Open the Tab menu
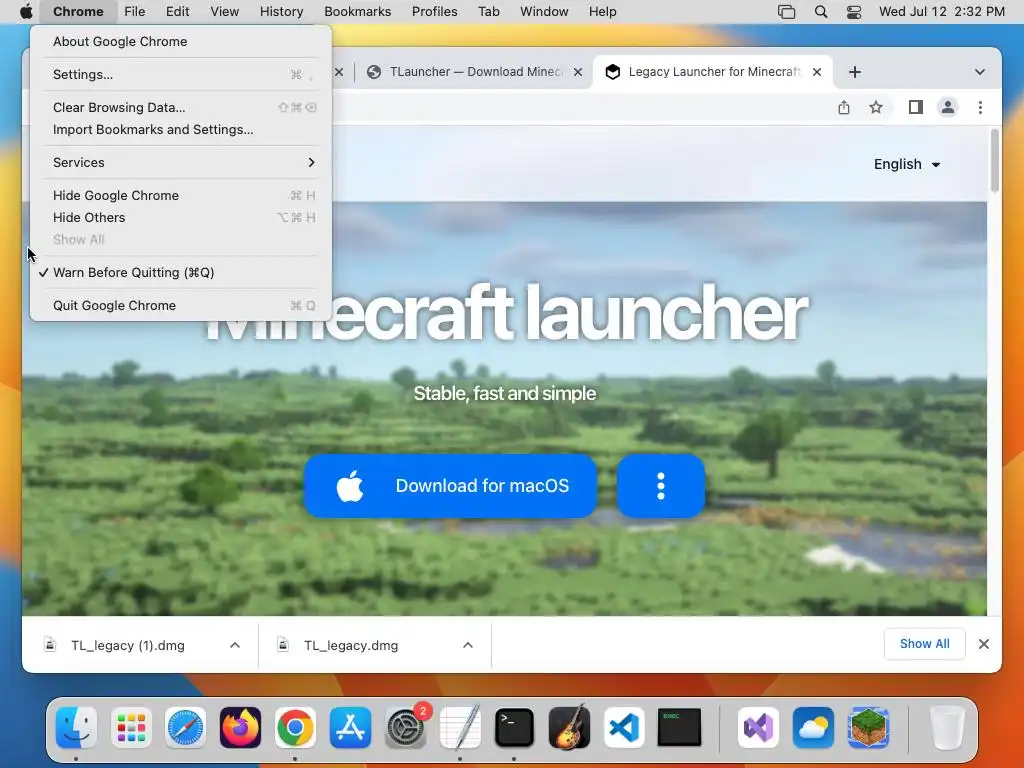1024x768 pixels. (x=488, y=12)
